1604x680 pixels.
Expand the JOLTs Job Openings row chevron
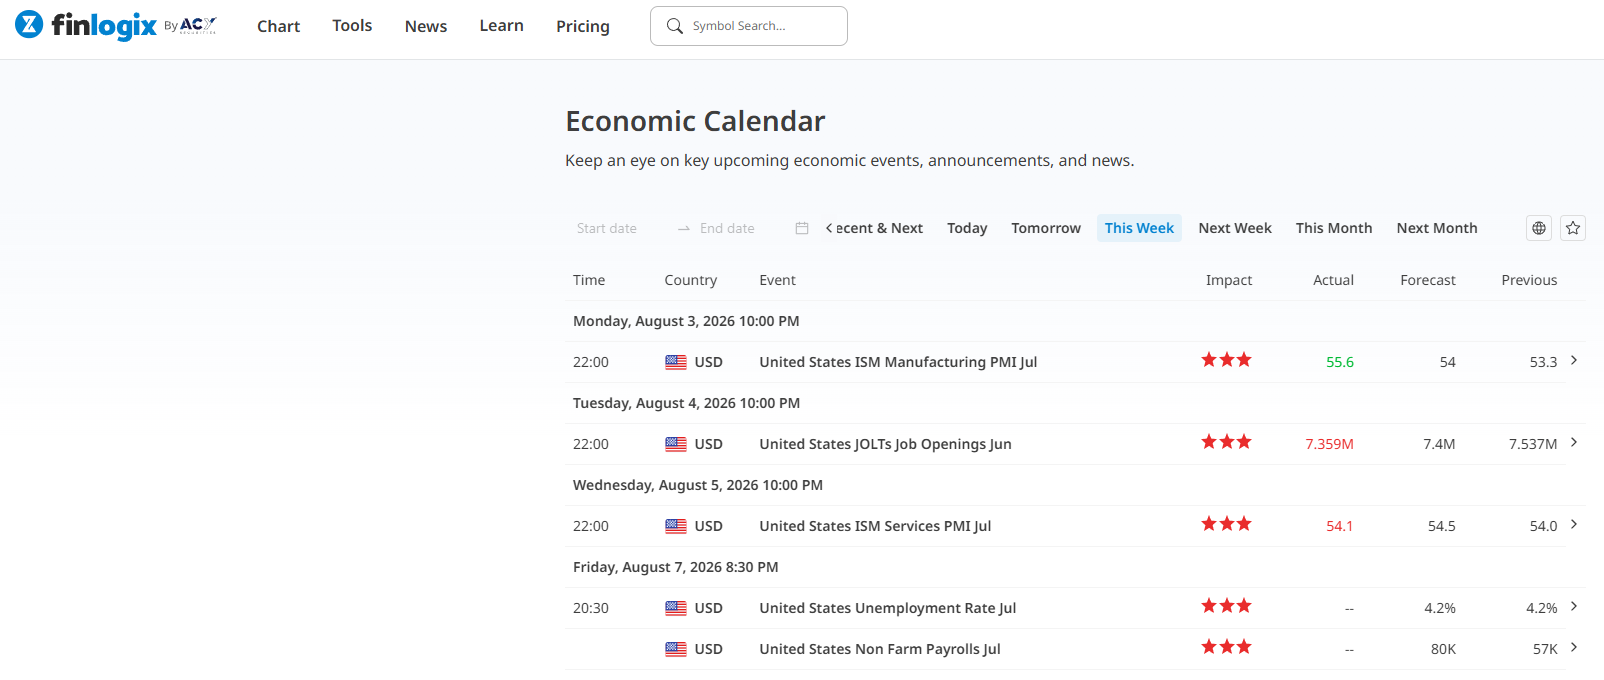coord(1574,442)
